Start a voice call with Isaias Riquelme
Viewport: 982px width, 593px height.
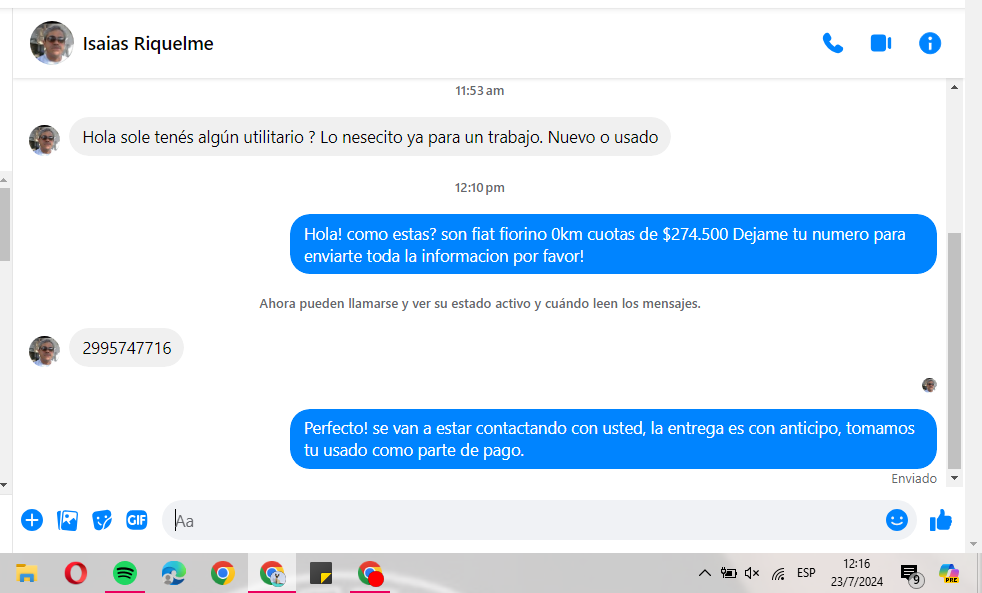point(832,43)
